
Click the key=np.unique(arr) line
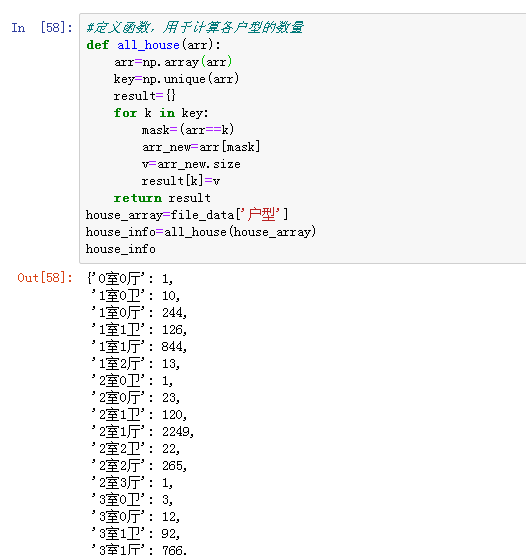pyautogui.click(x=176, y=79)
